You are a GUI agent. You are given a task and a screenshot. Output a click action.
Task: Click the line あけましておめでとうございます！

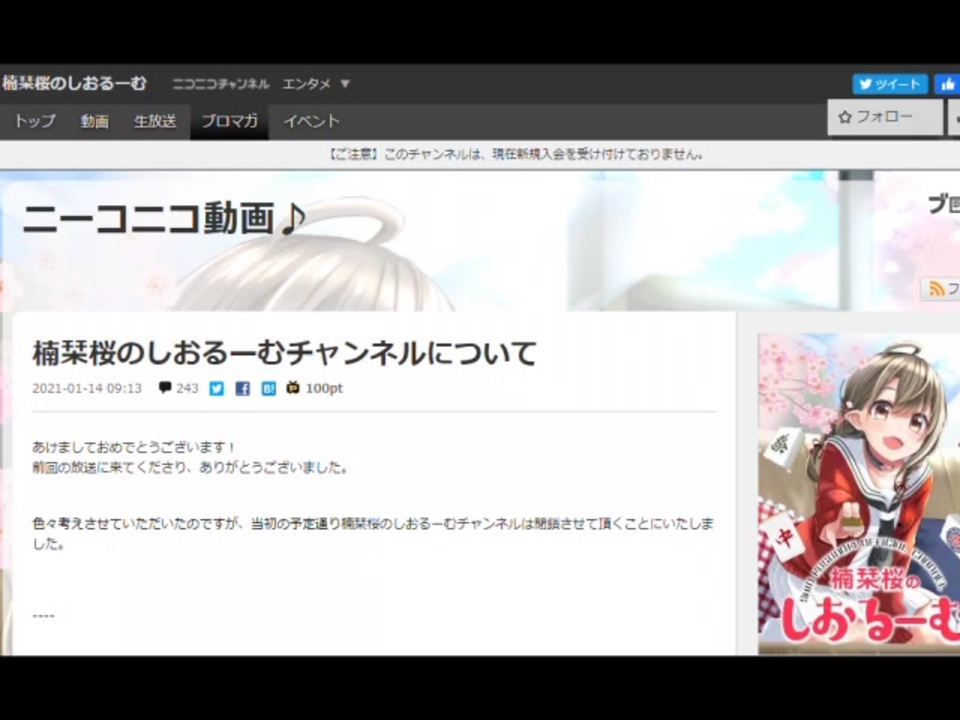coord(133,447)
